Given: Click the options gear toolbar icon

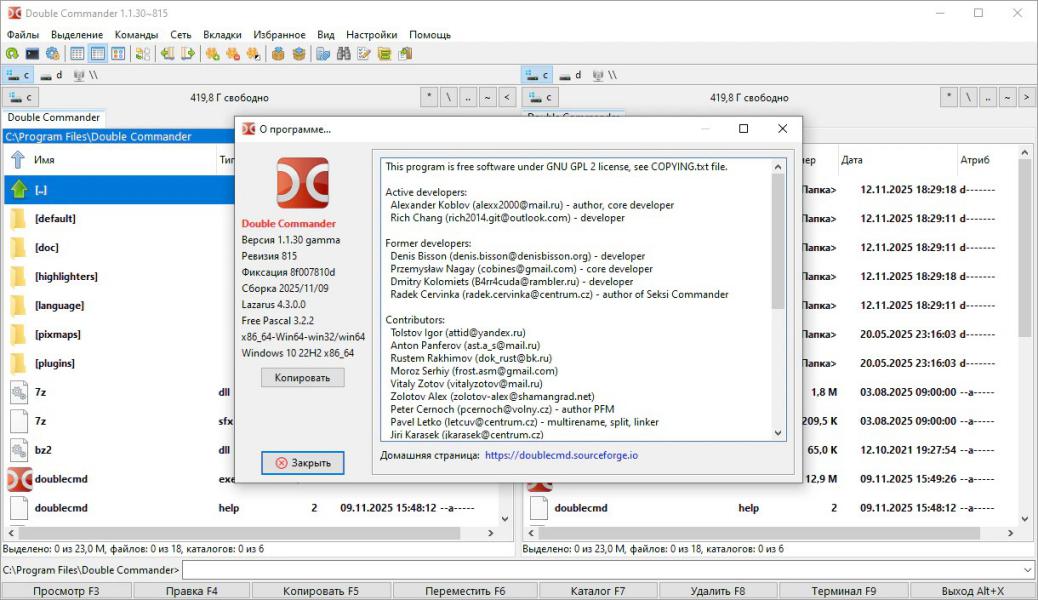Looking at the screenshot, I should [52, 54].
